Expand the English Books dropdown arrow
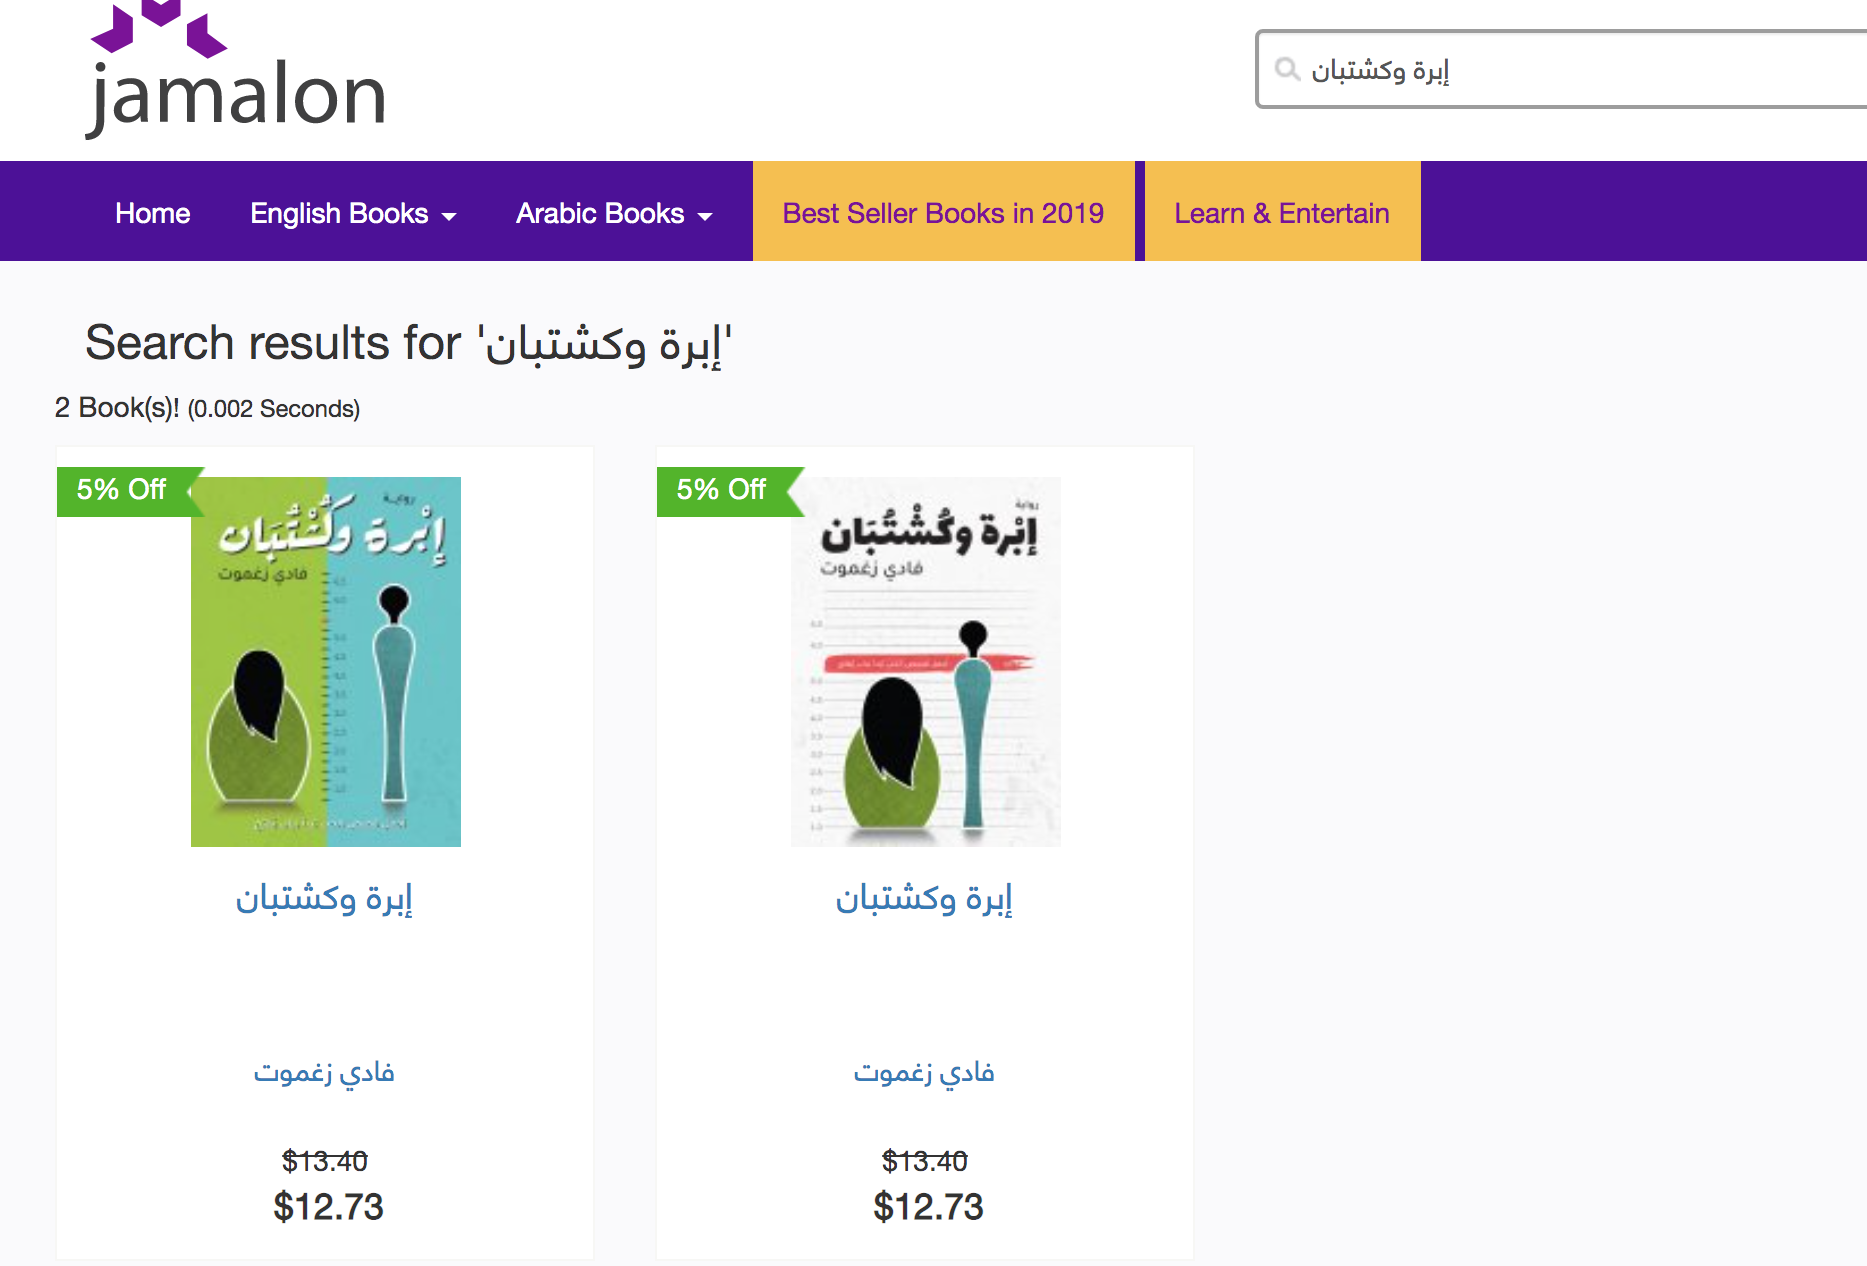 pyautogui.click(x=449, y=216)
